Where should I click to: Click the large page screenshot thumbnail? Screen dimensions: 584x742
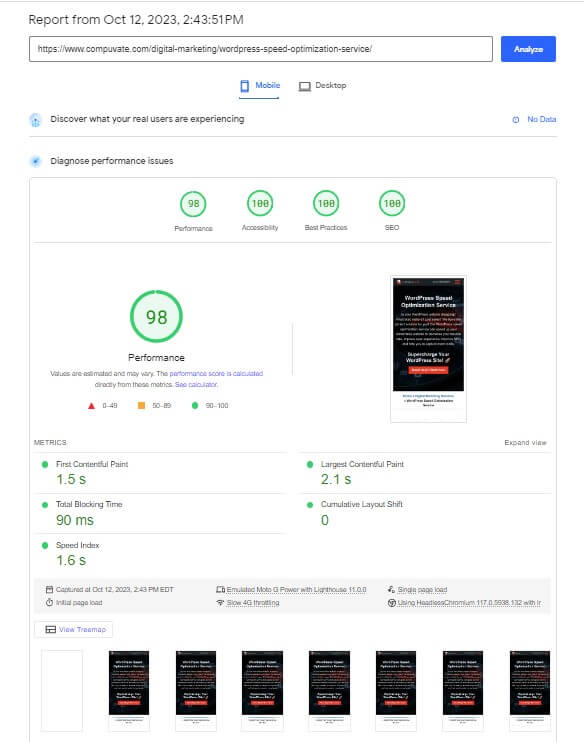pyautogui.click(x=428, y=349)
